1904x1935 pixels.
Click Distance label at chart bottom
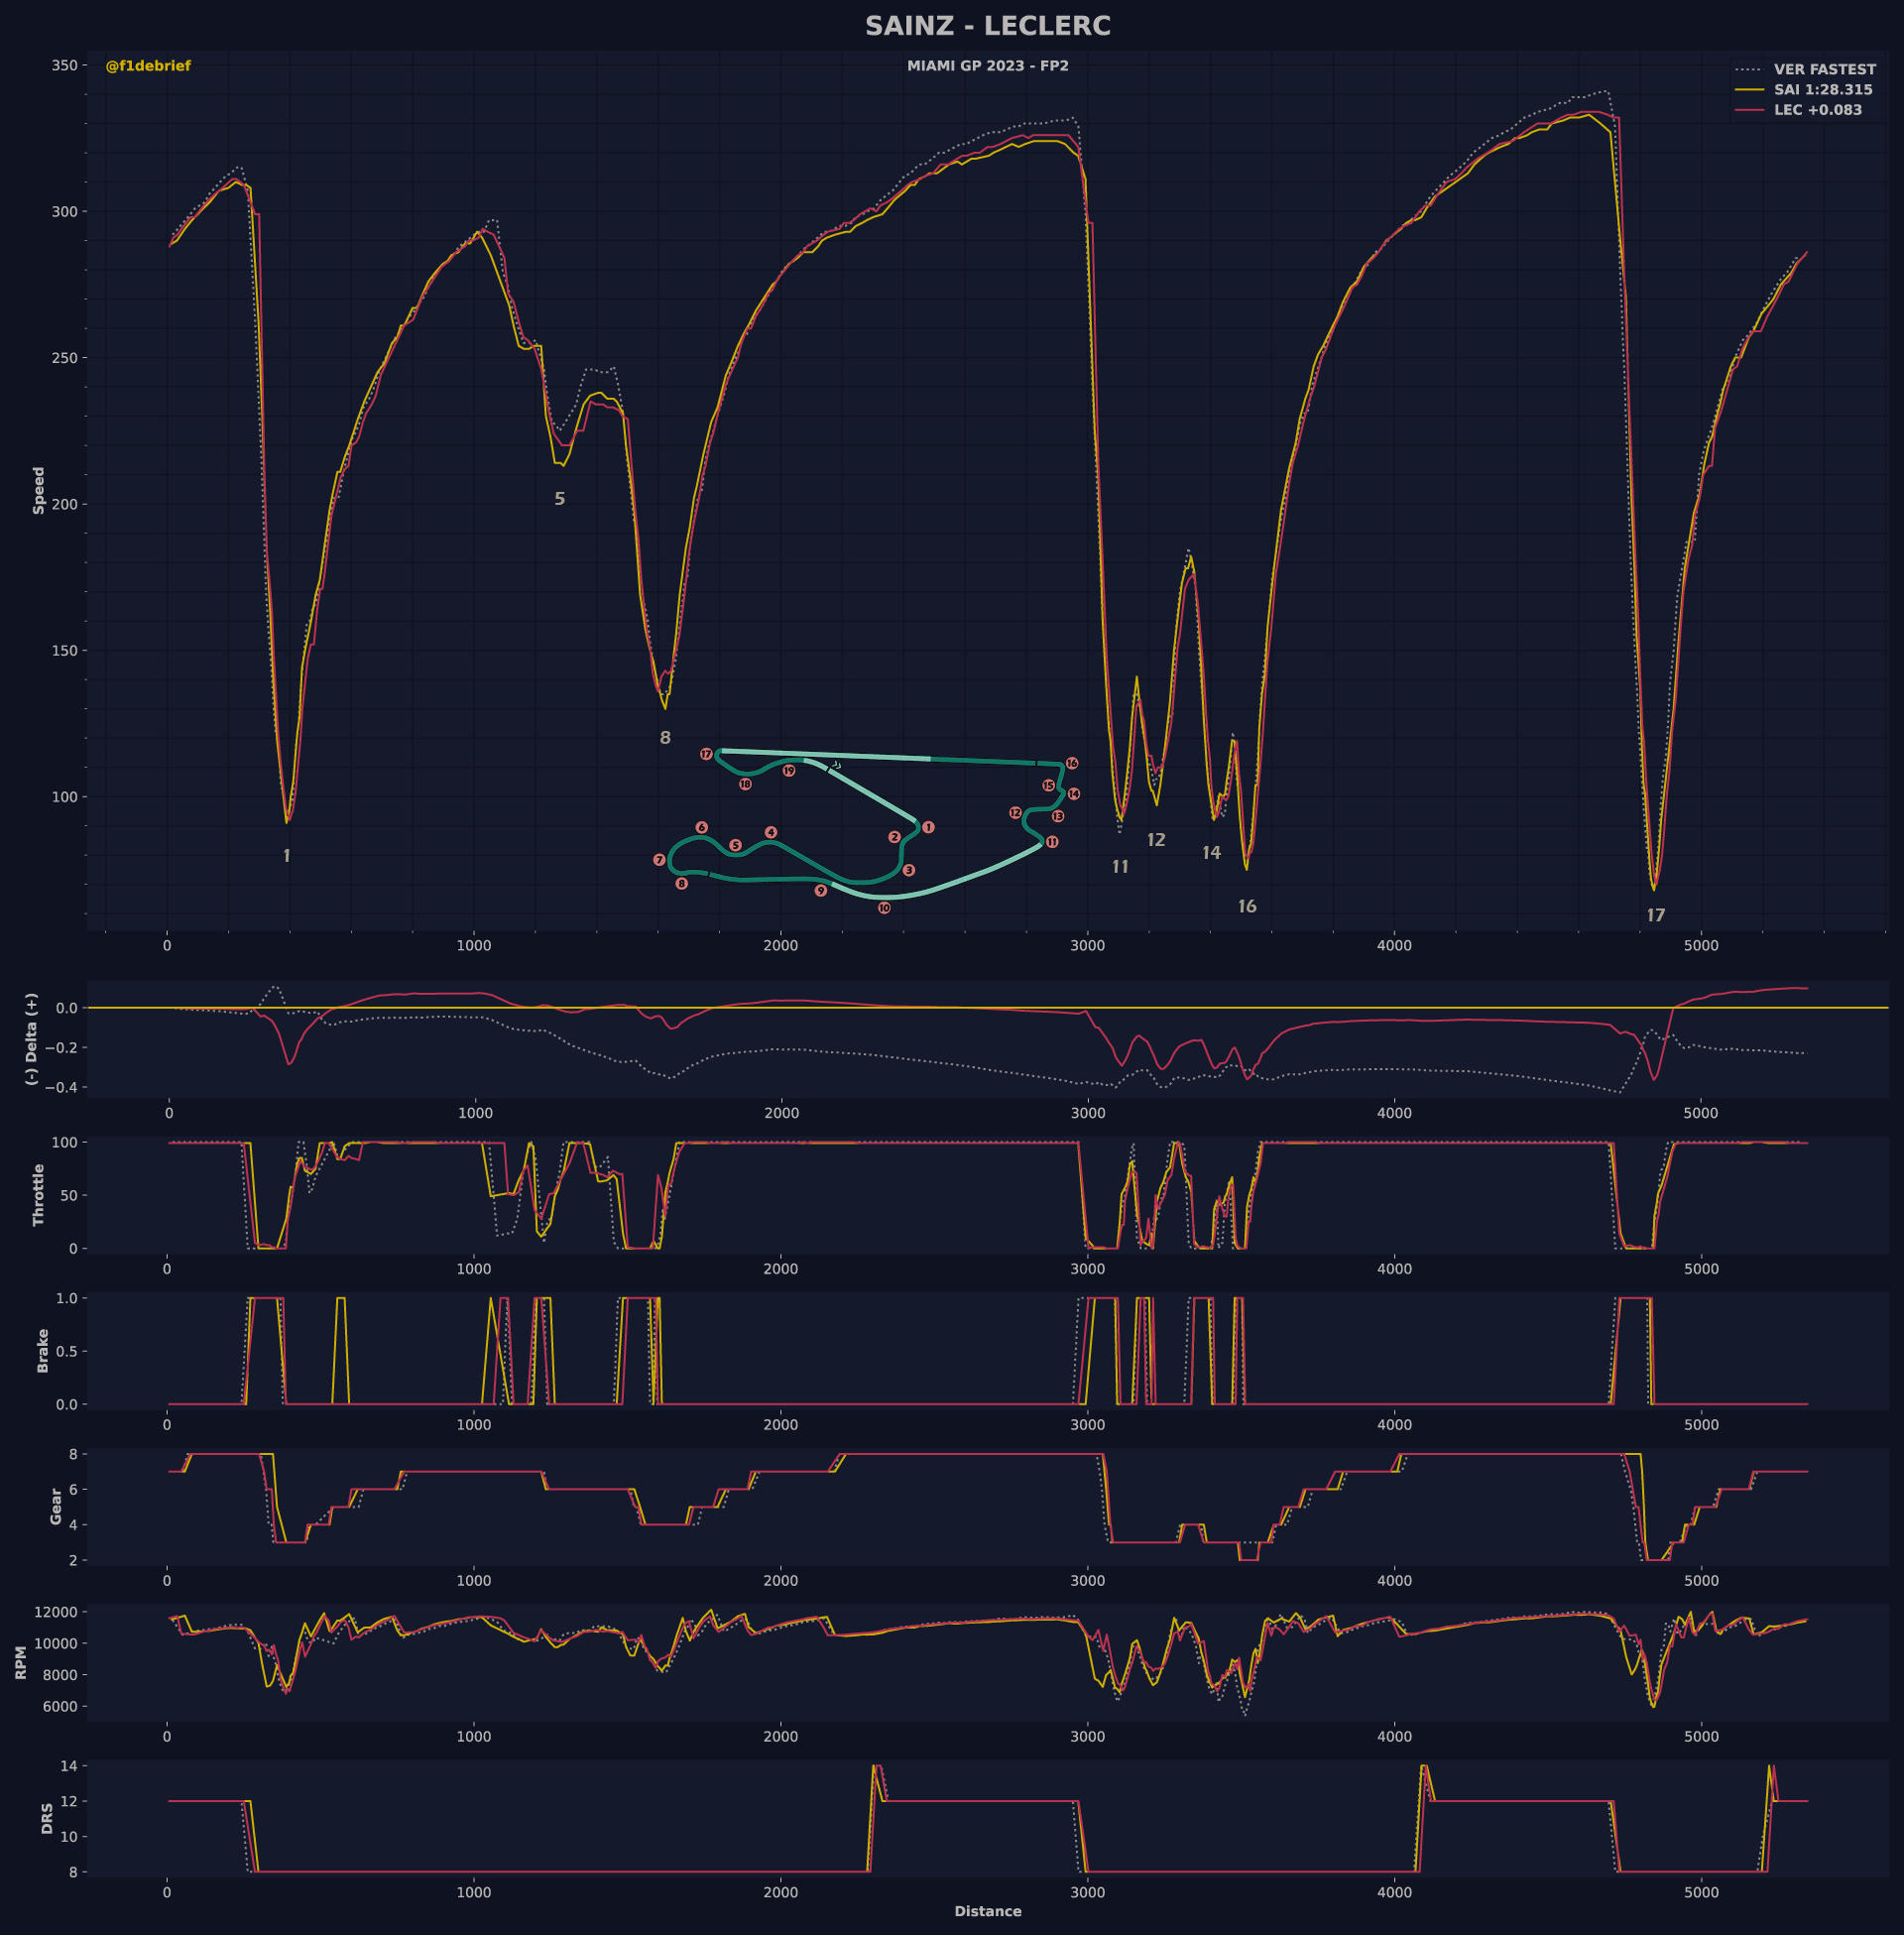987,1911
